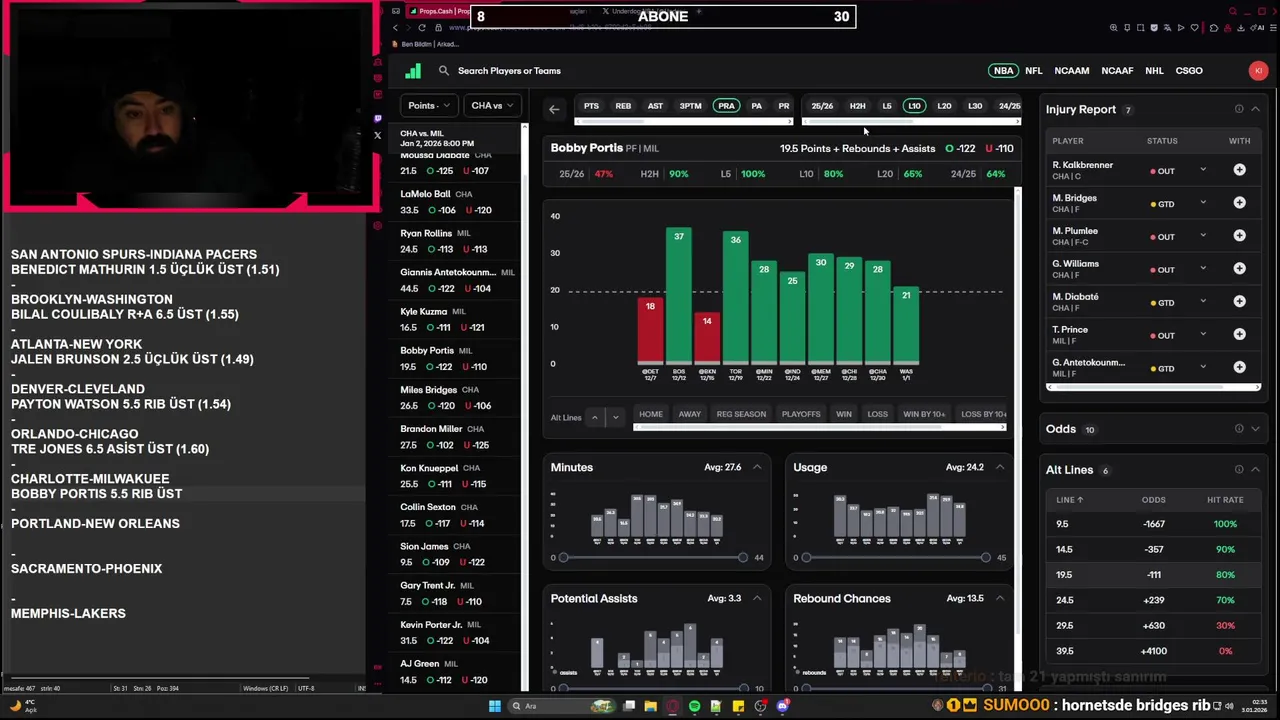The height and width of the screenshot is (720, 1280).
Task: Collapse the Usage chart card
Action: pos(999,467)
